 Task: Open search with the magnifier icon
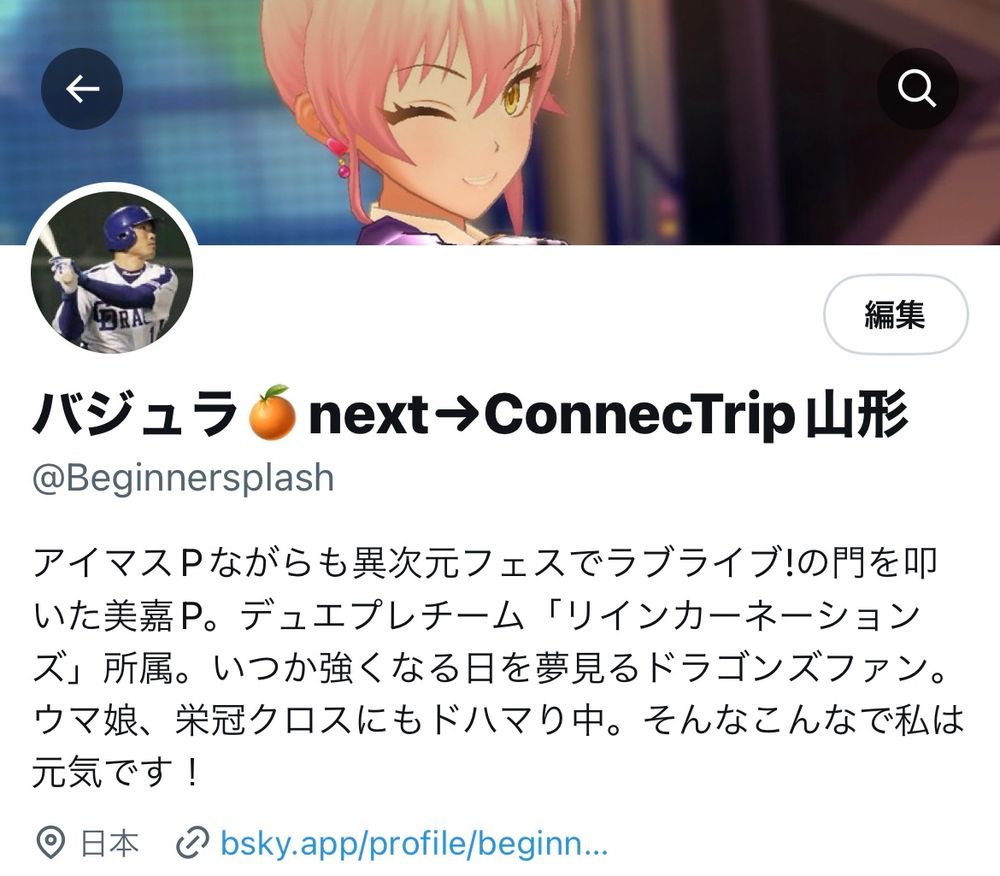(917, 89)
